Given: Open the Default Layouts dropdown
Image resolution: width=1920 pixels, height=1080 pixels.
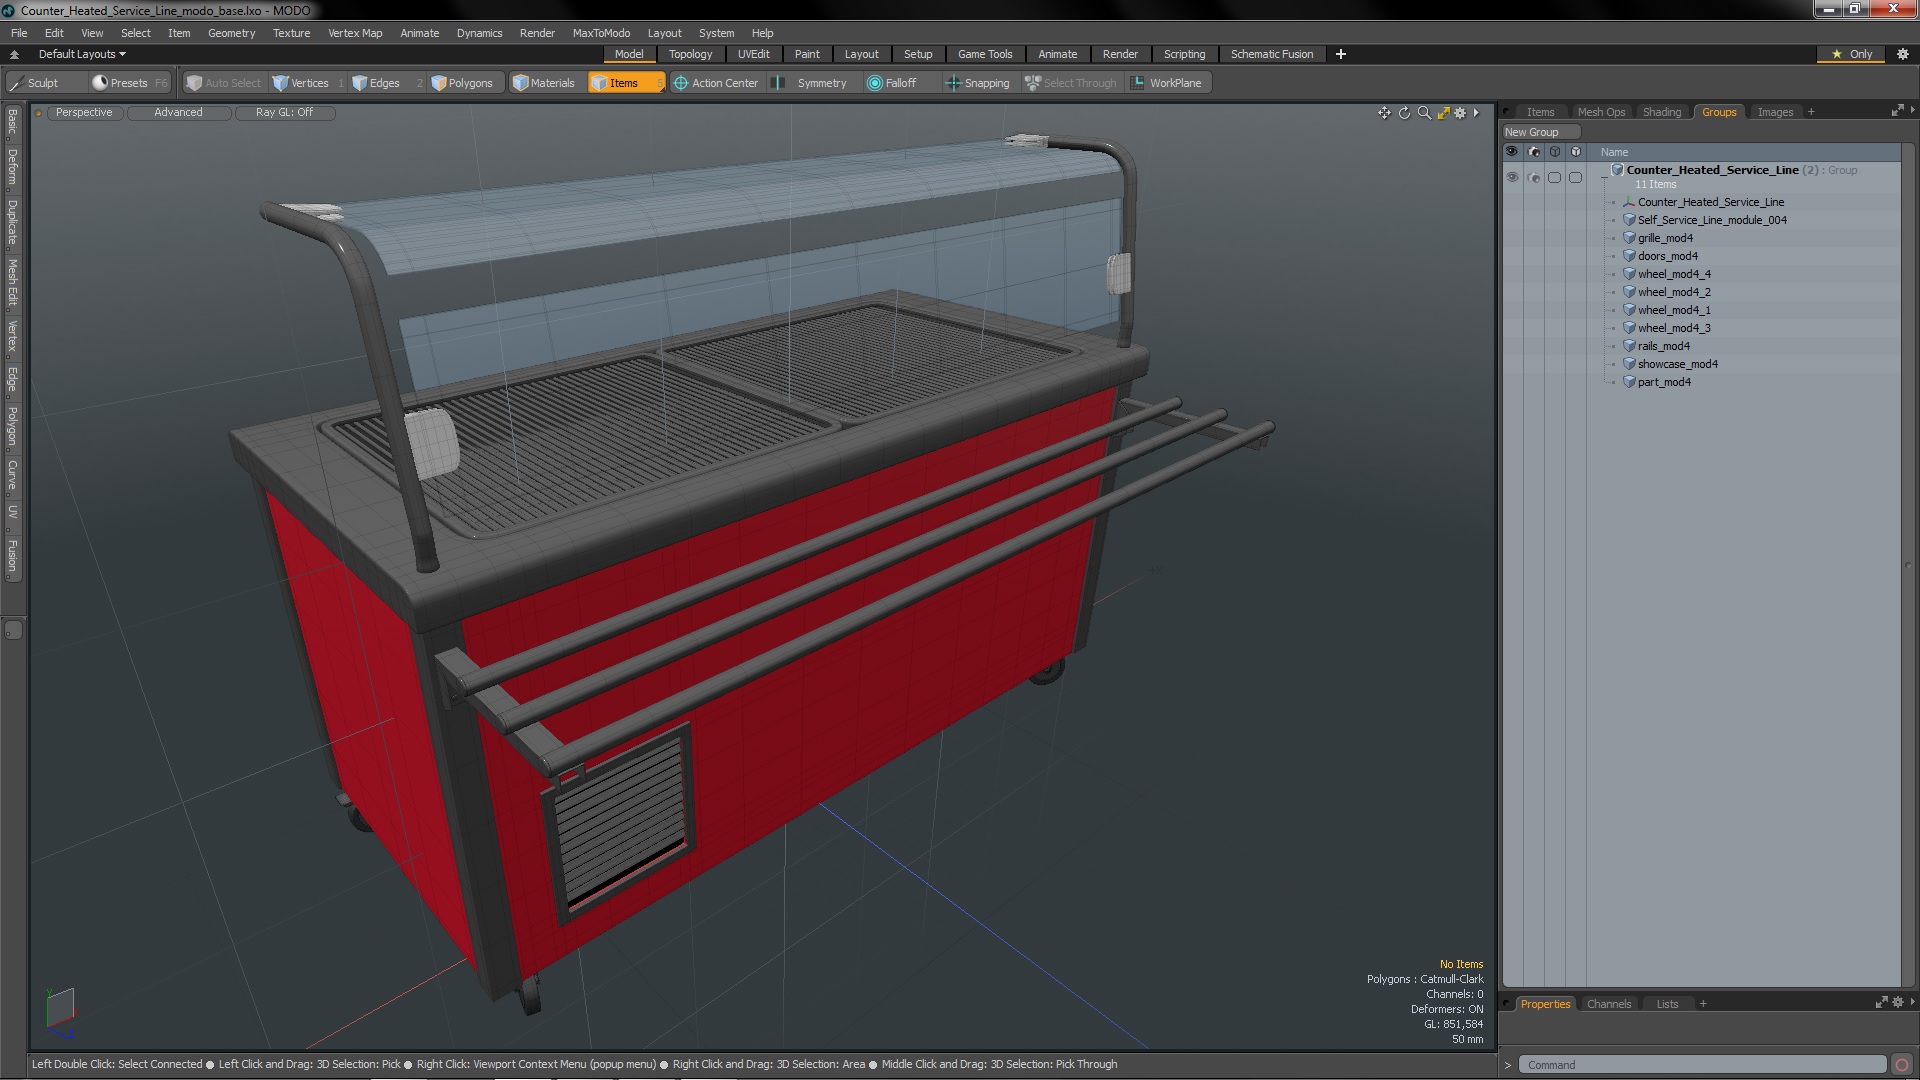Looking at the screenshot, I should point(82,54).
